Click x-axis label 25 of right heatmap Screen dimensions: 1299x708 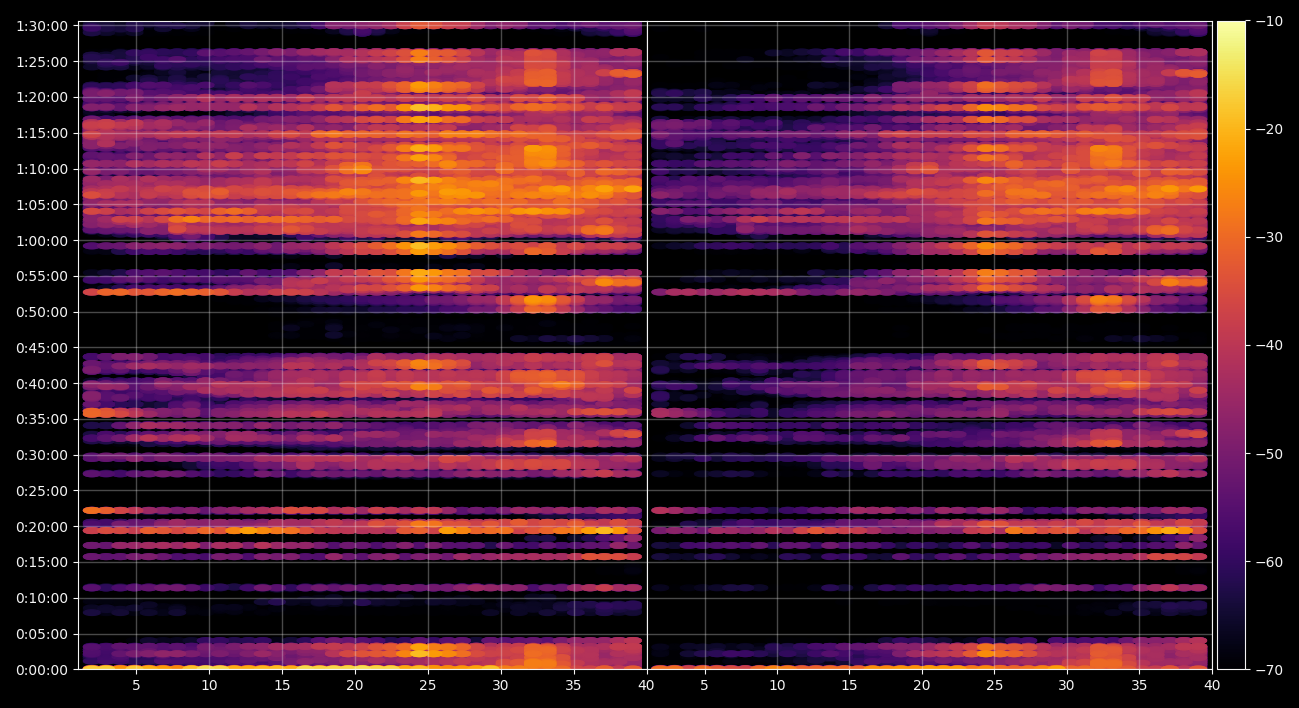[x=994, y=686]
